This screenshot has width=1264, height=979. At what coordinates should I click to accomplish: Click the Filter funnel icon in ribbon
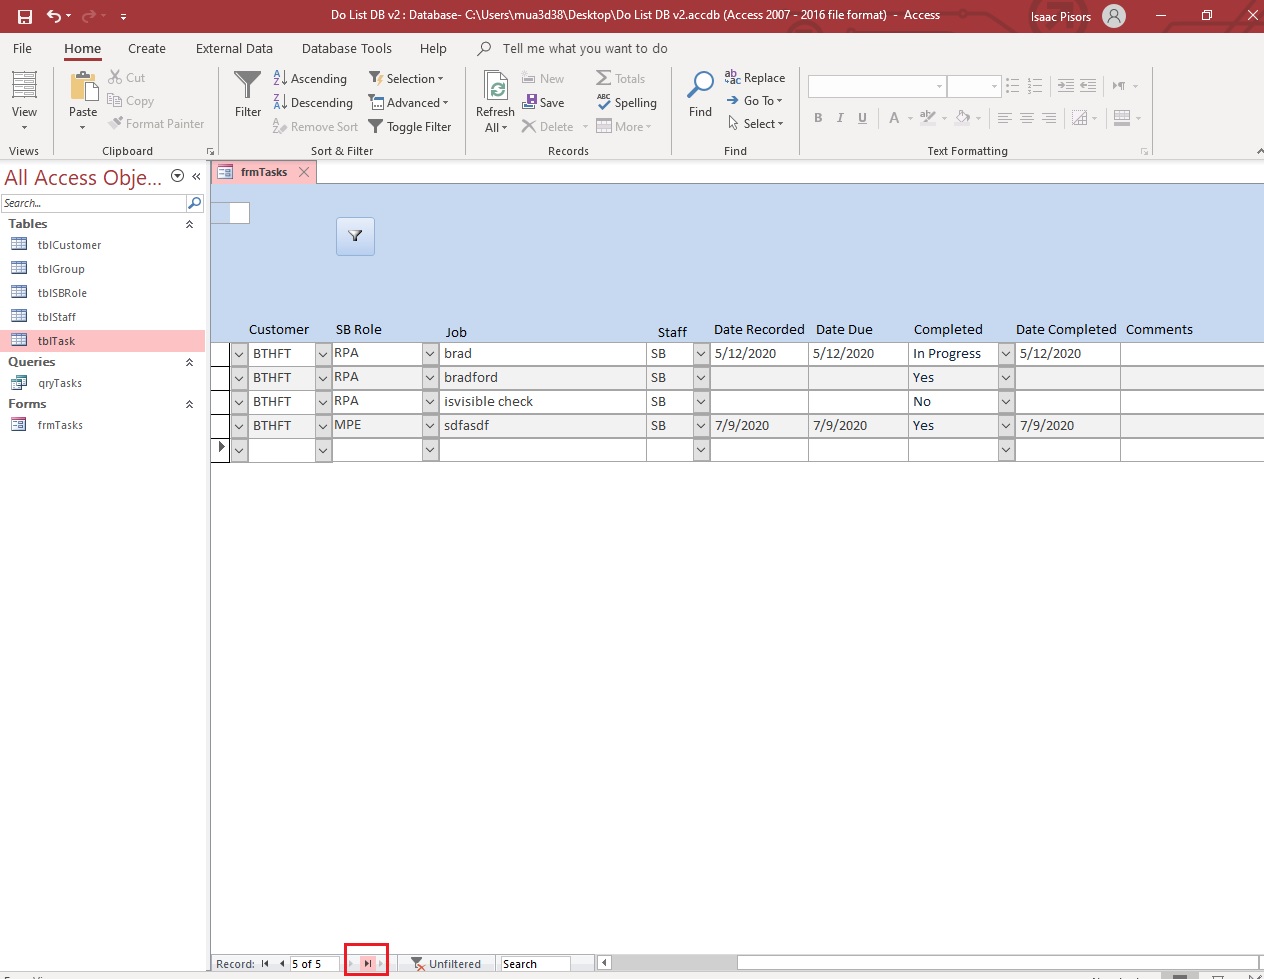247,86
